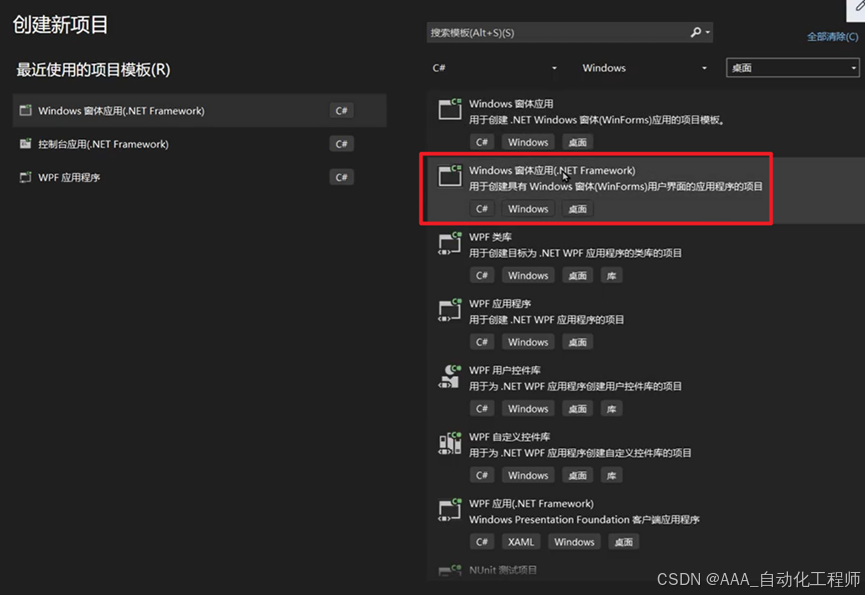Open the C# language filter dropdown
Viewport: 865px width, 595px height.
494,68
